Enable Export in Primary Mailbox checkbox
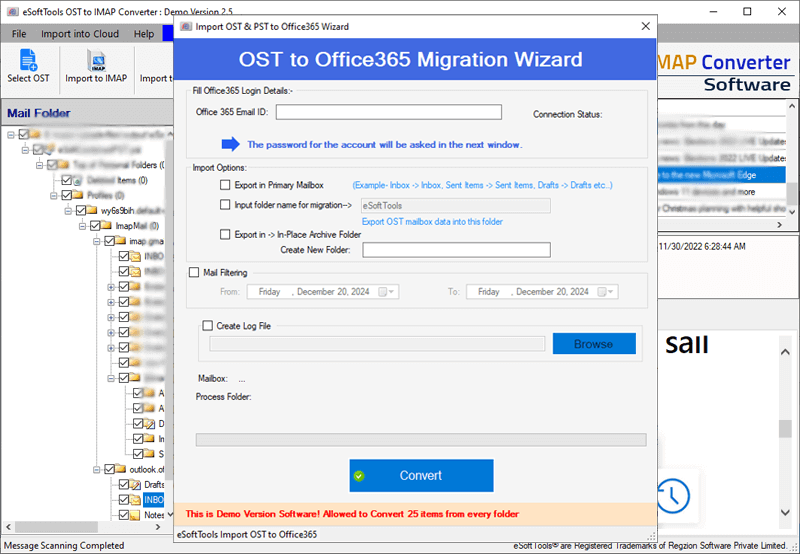Screen dimensions: 800x554 225,185
